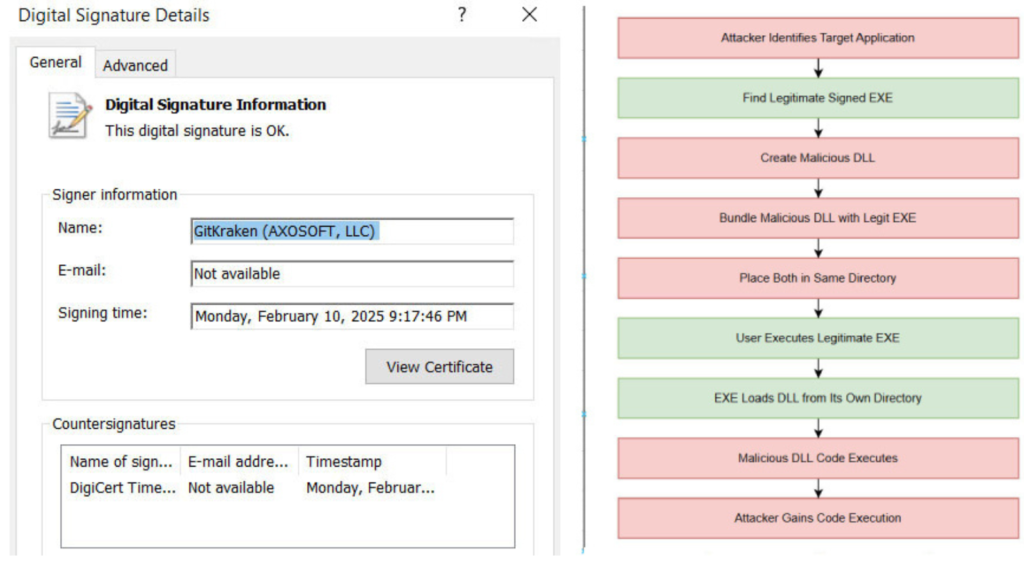Click the User Executes Legitimate EXE box

pyautogui.click(x=817, y=338)
